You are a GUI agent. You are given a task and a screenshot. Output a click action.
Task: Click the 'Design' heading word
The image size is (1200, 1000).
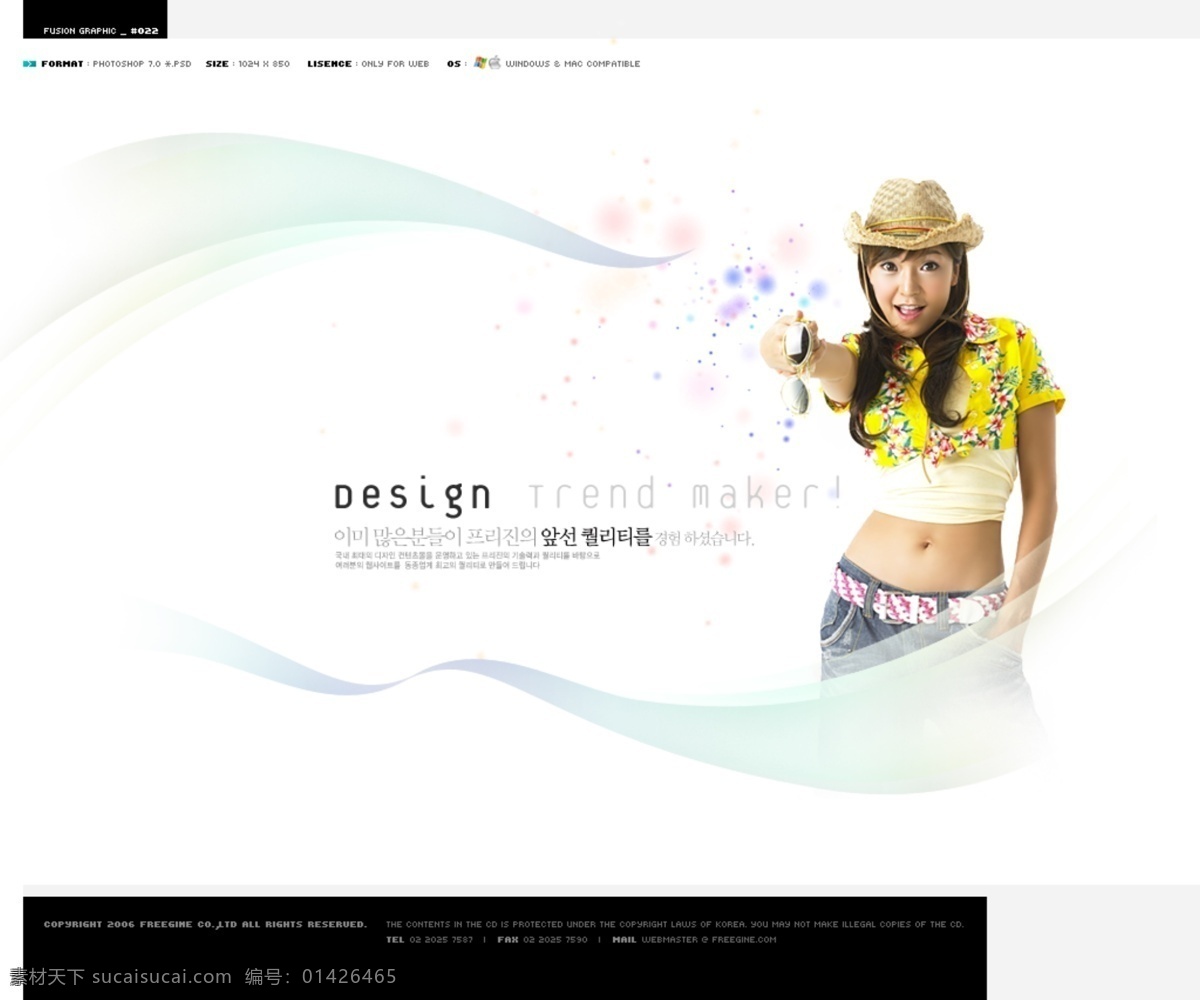[412, 495]
